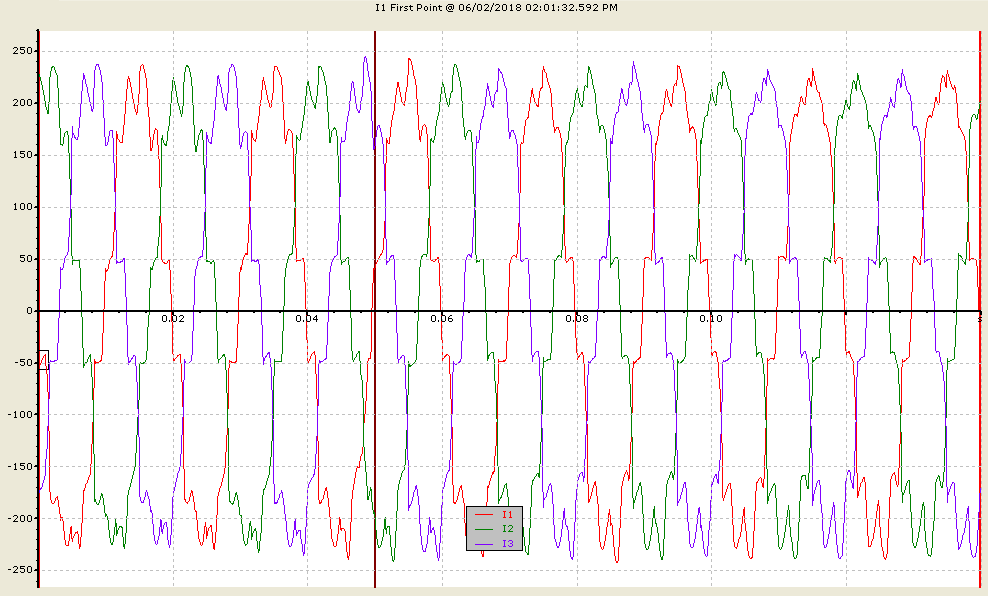Click the purple I3 line sample in legend
Image resolution: width=988 pixels, height=596 pixels.
point(483,544)
